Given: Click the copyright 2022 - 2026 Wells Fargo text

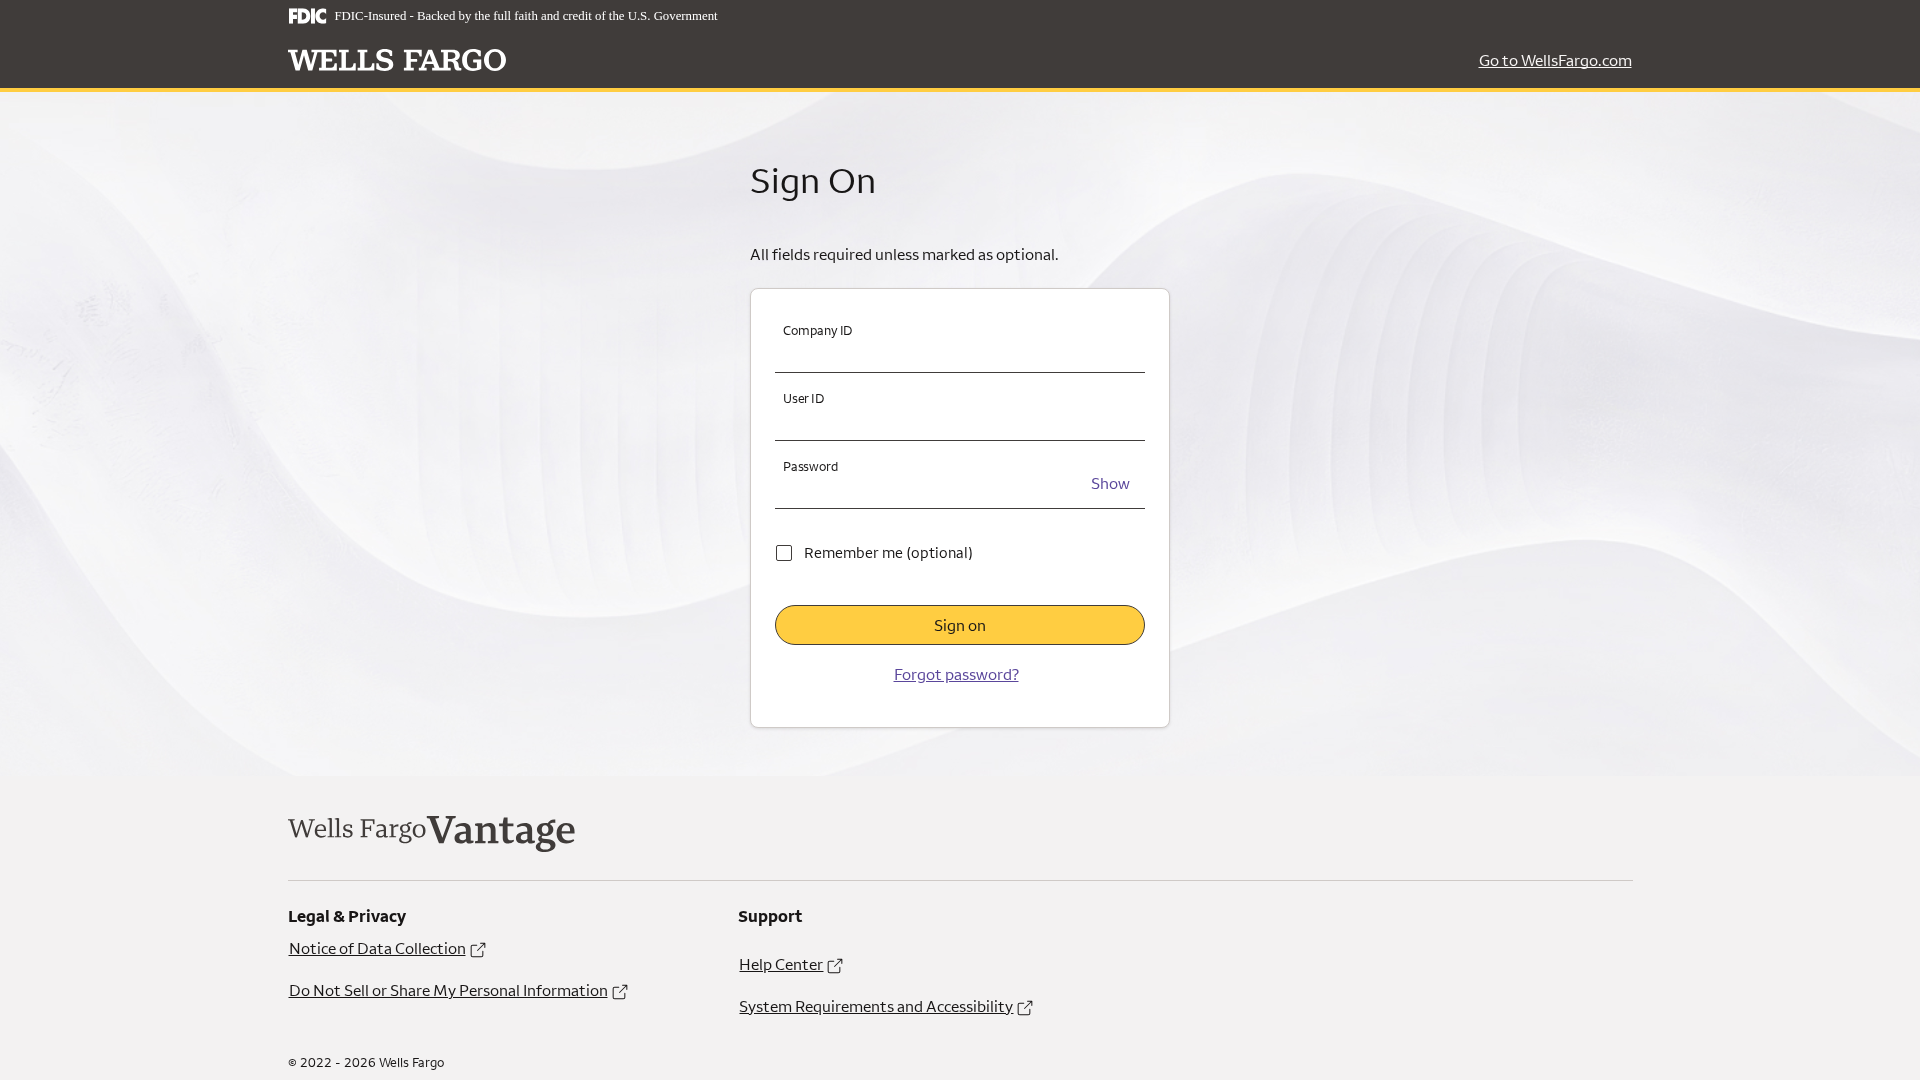Looking at the screenshot, I should point(366,1063).
